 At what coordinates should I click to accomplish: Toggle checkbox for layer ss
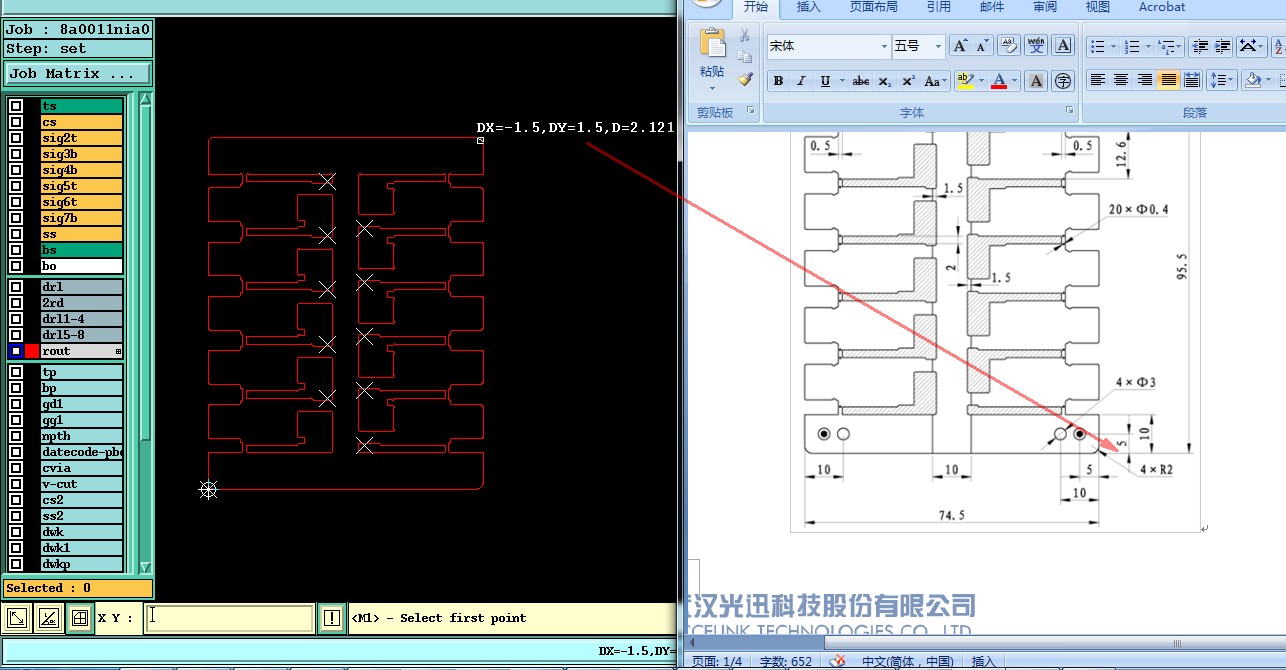click(x=16, y=233)
